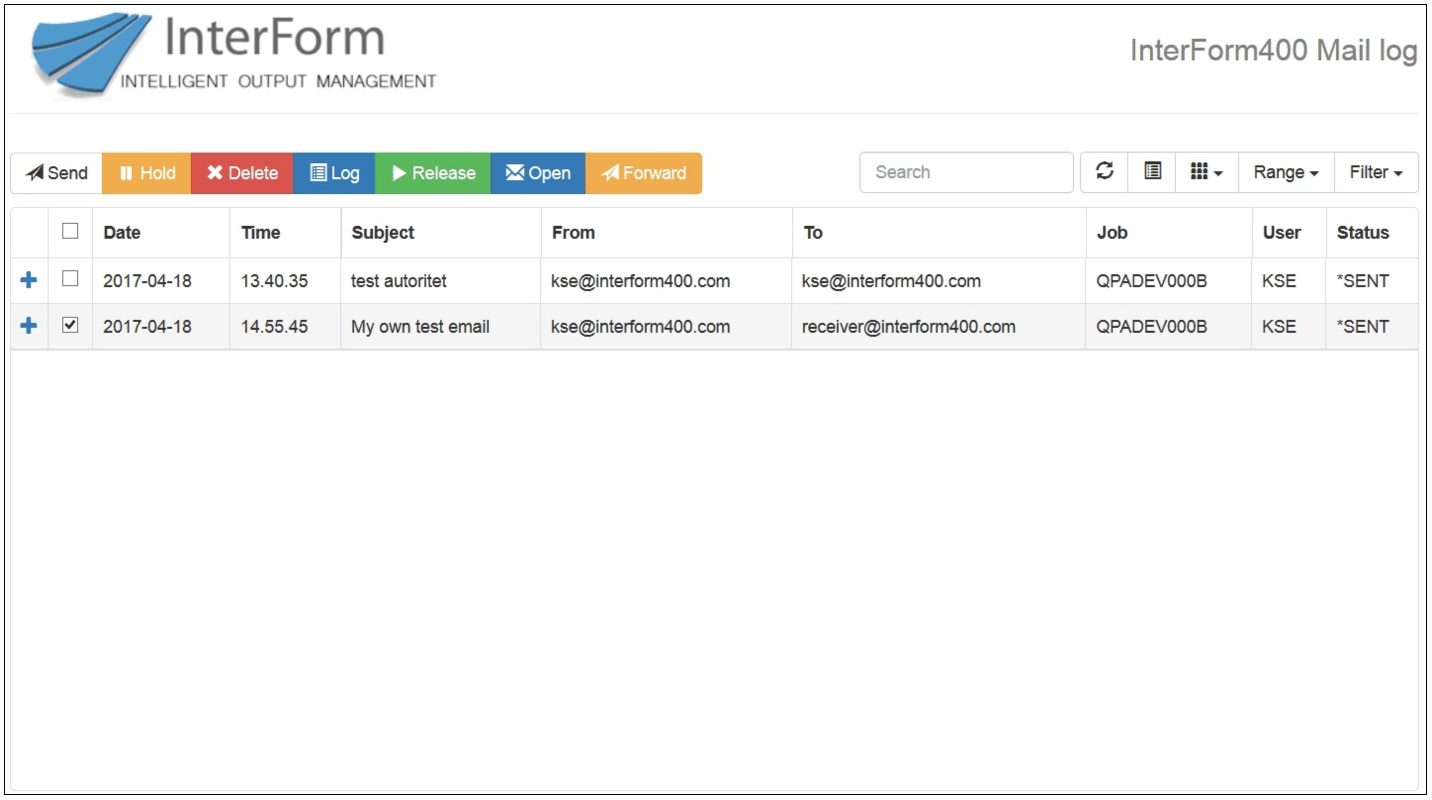Click the time cell 14.55.45

tap(285, 327)
